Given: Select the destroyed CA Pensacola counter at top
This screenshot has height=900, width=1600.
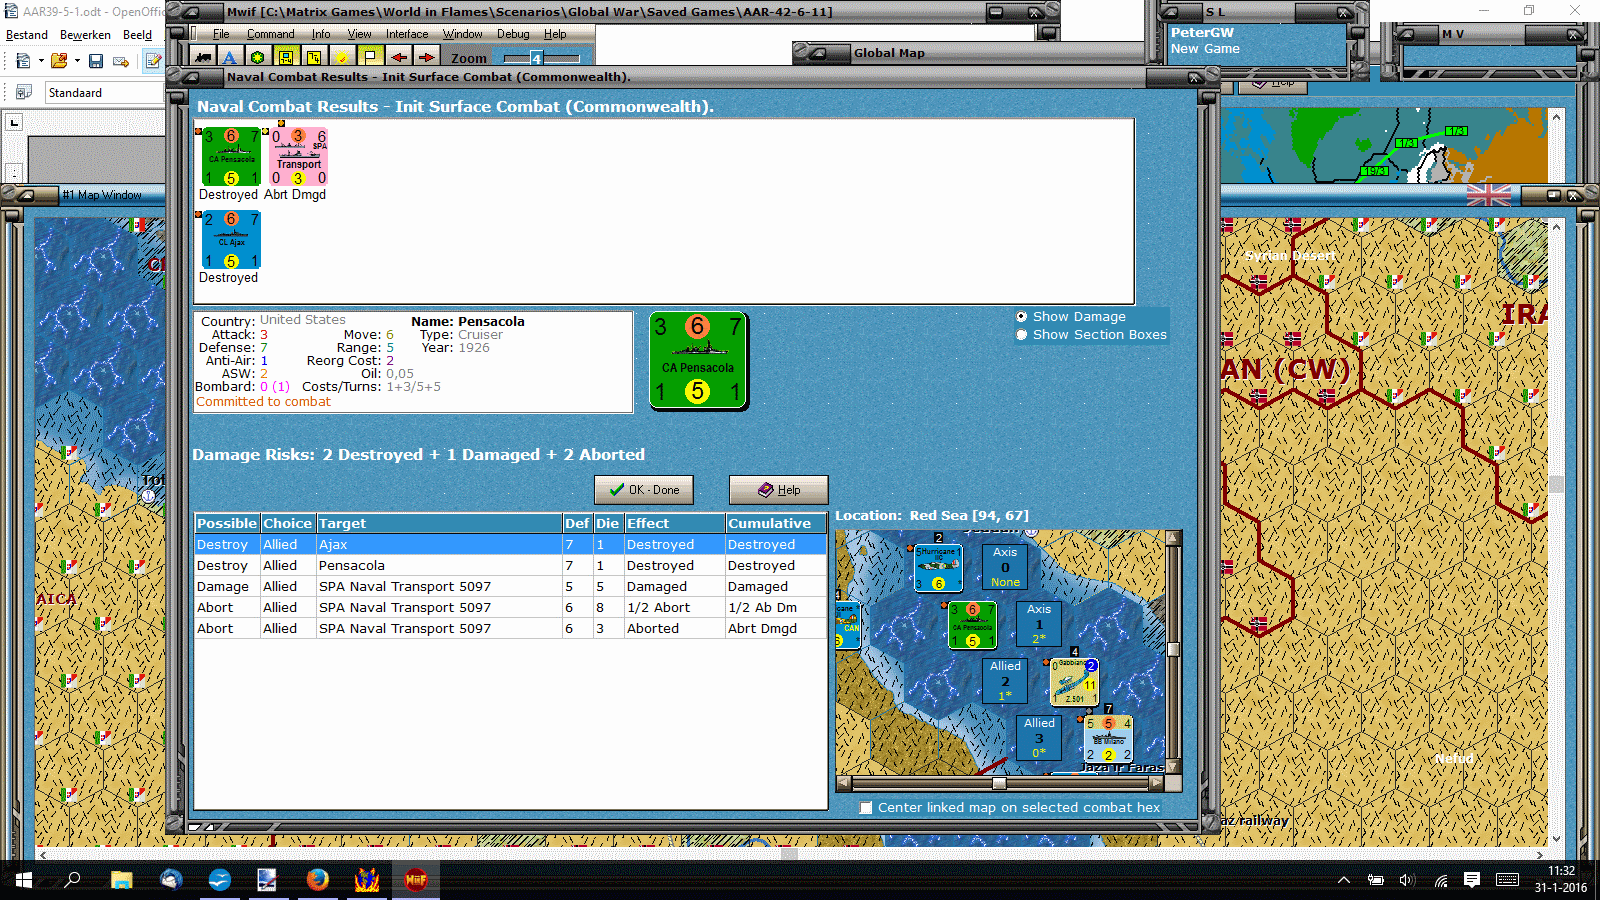Looking at the screenshot, I should click(231, 157).
